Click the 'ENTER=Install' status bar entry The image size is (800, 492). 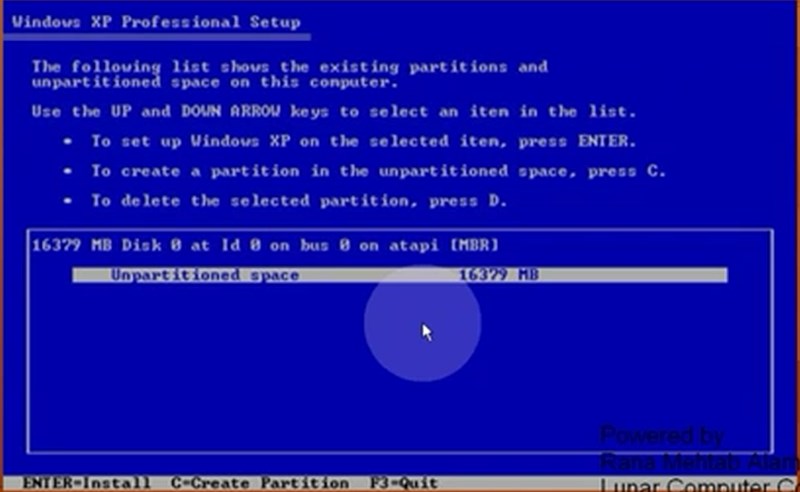[x=86, y=483]
